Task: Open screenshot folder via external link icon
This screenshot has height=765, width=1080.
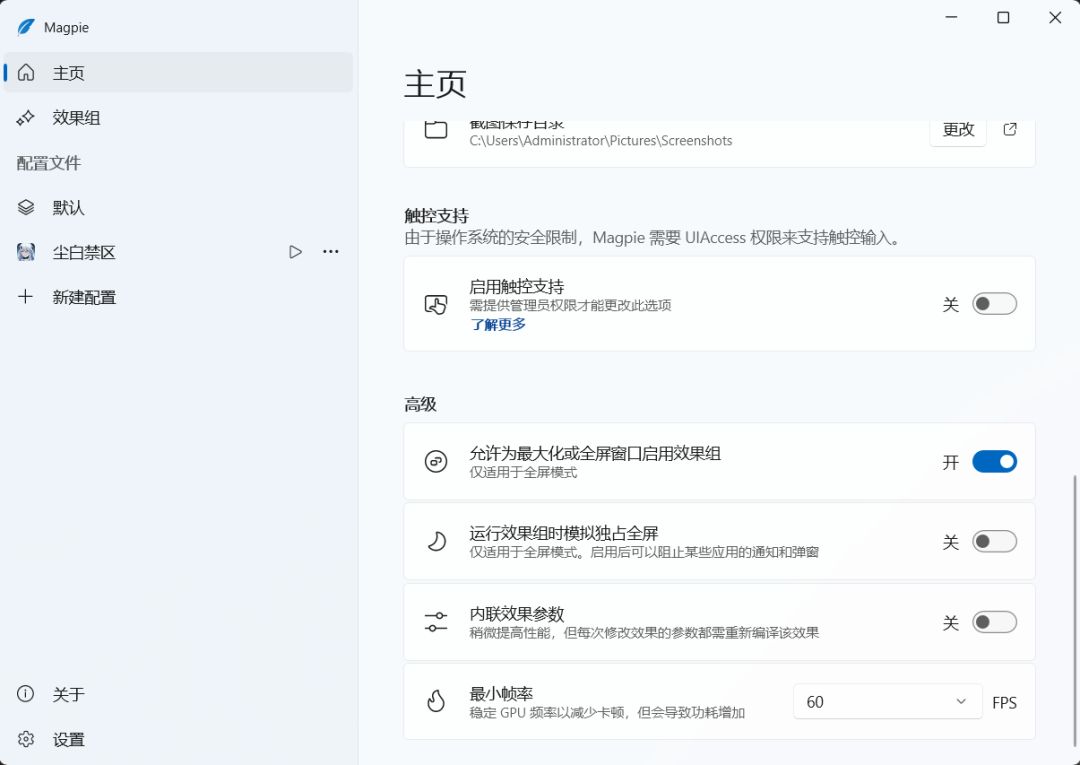Action: (1010, 129)
